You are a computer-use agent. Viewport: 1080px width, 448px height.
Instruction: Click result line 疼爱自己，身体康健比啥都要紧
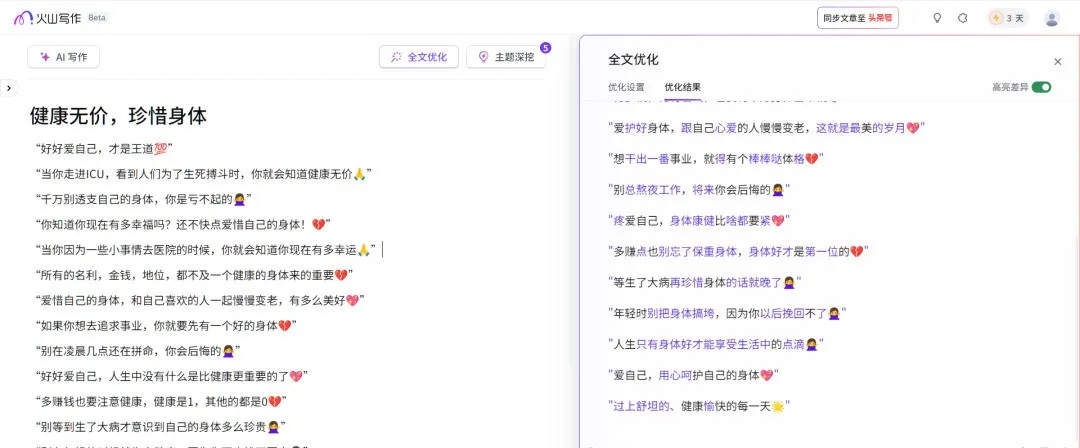click(x=698, y=221)
